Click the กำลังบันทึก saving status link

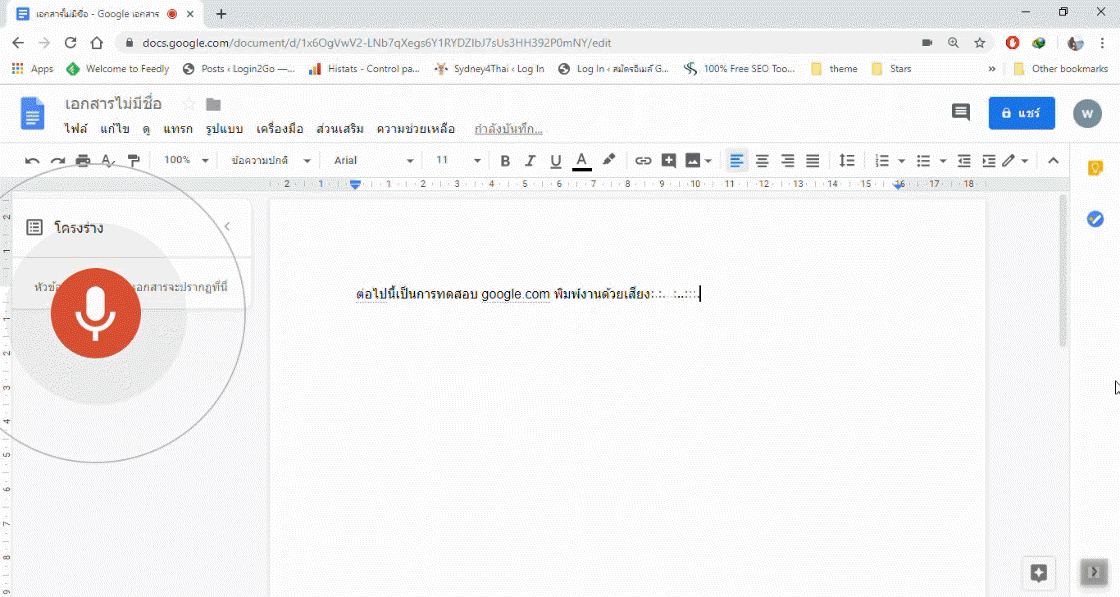pos(509,129)
